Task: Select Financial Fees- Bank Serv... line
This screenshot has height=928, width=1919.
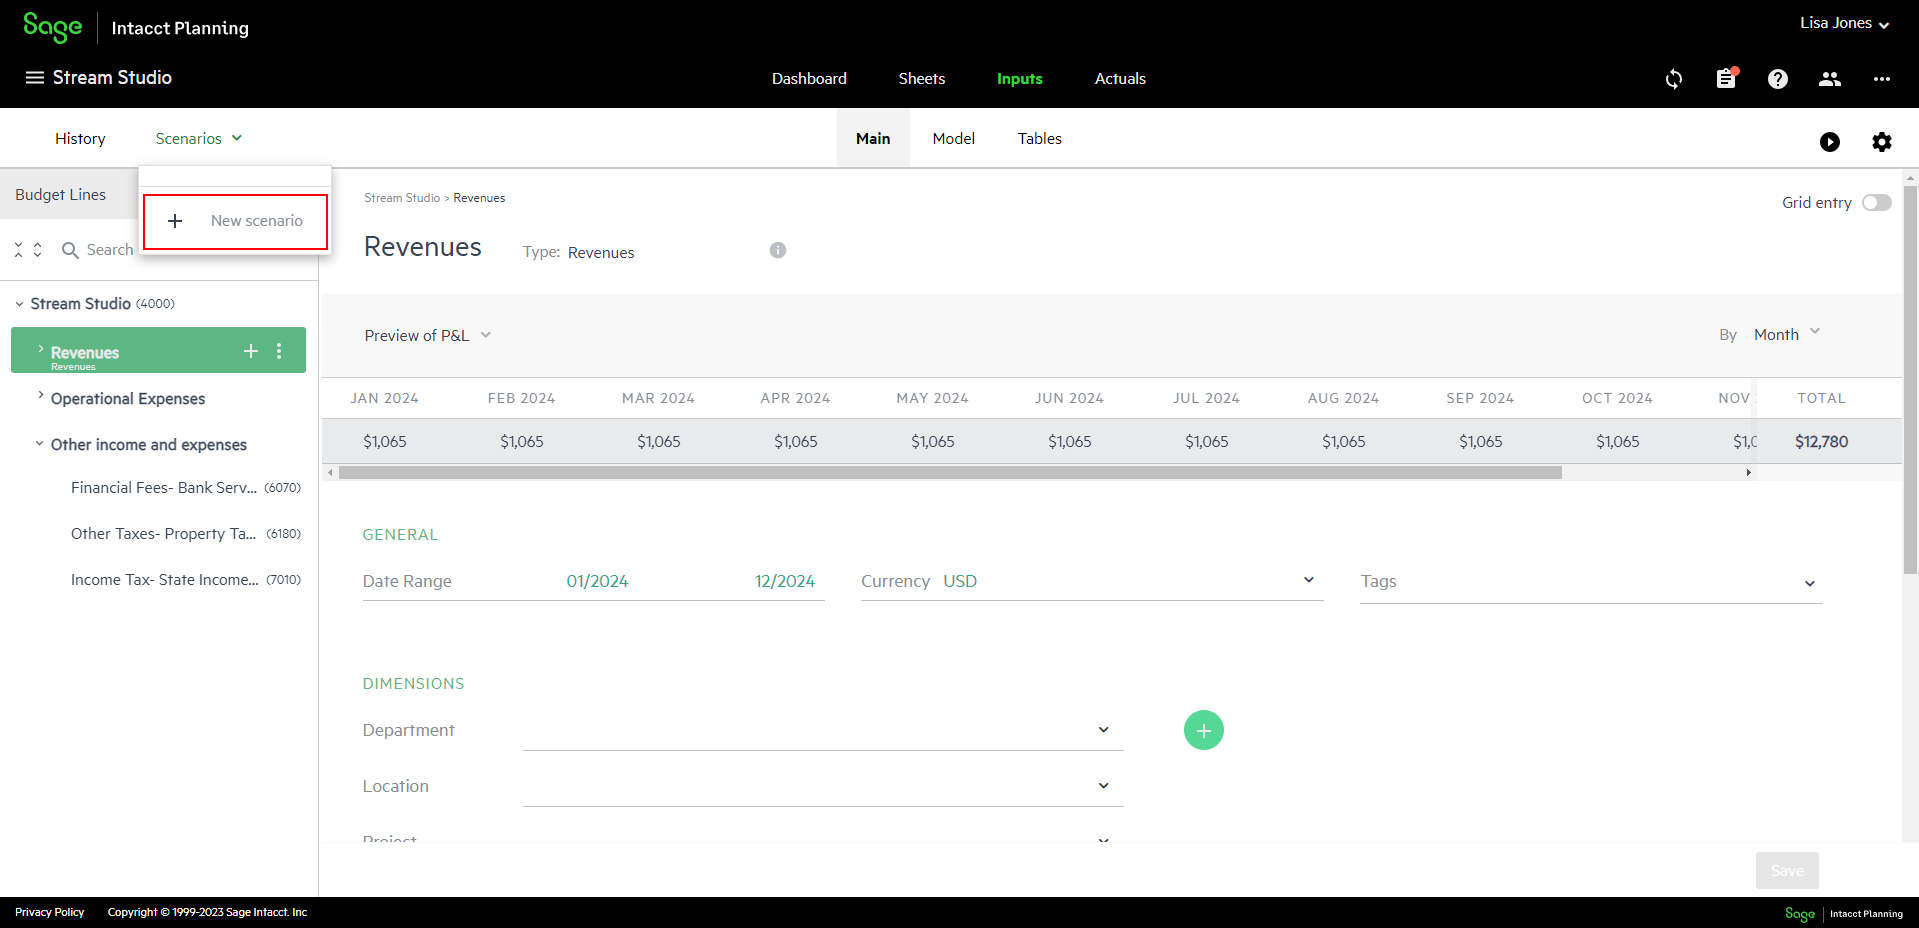Action: (x=185, y=488)
